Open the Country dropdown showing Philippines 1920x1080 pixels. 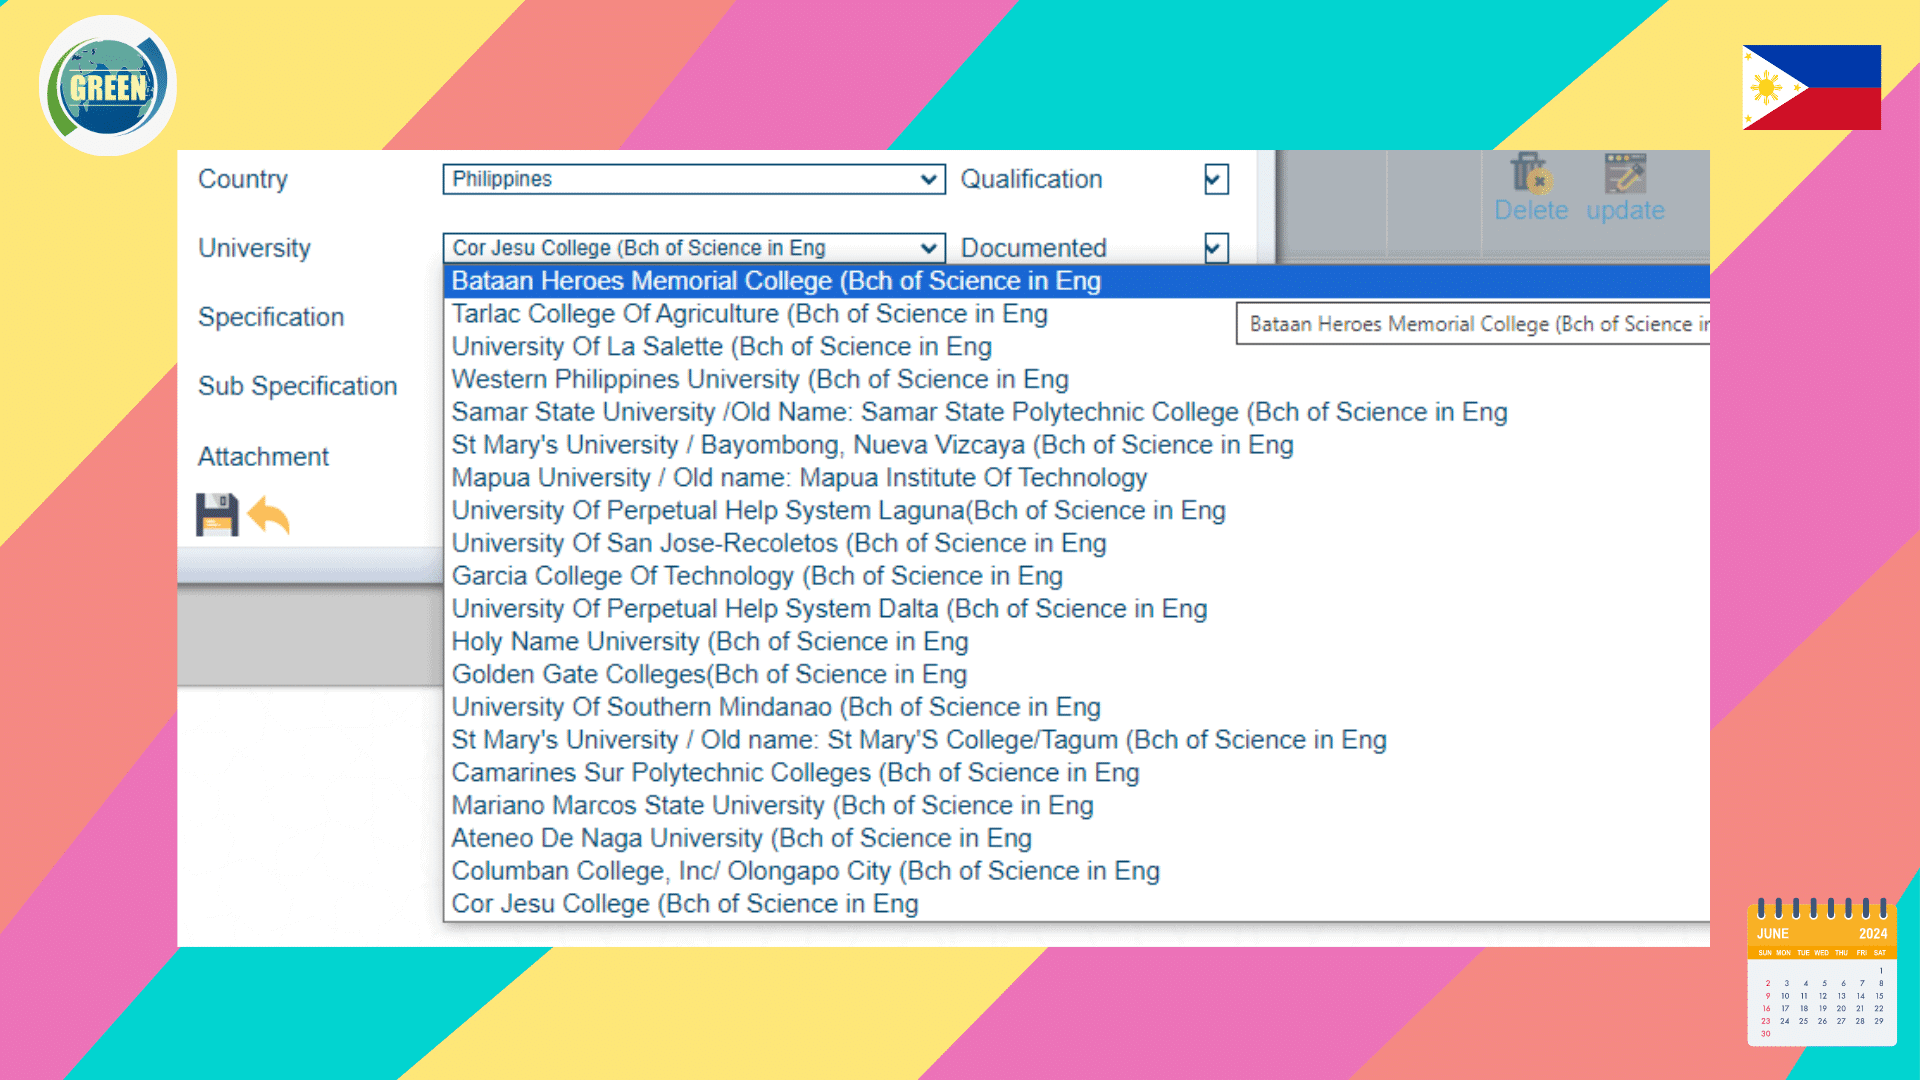click(x=693, y=180)
